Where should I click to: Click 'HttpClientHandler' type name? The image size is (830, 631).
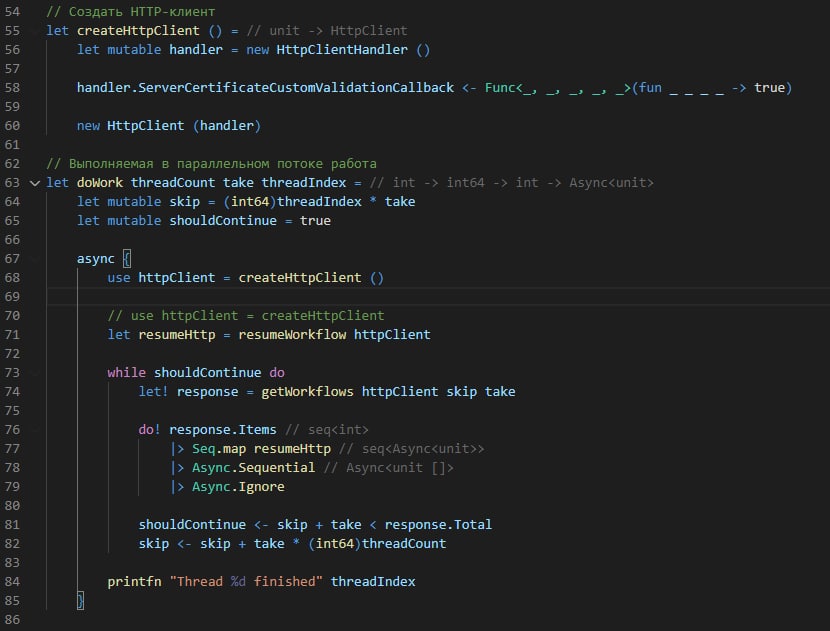tap(342, 50)
